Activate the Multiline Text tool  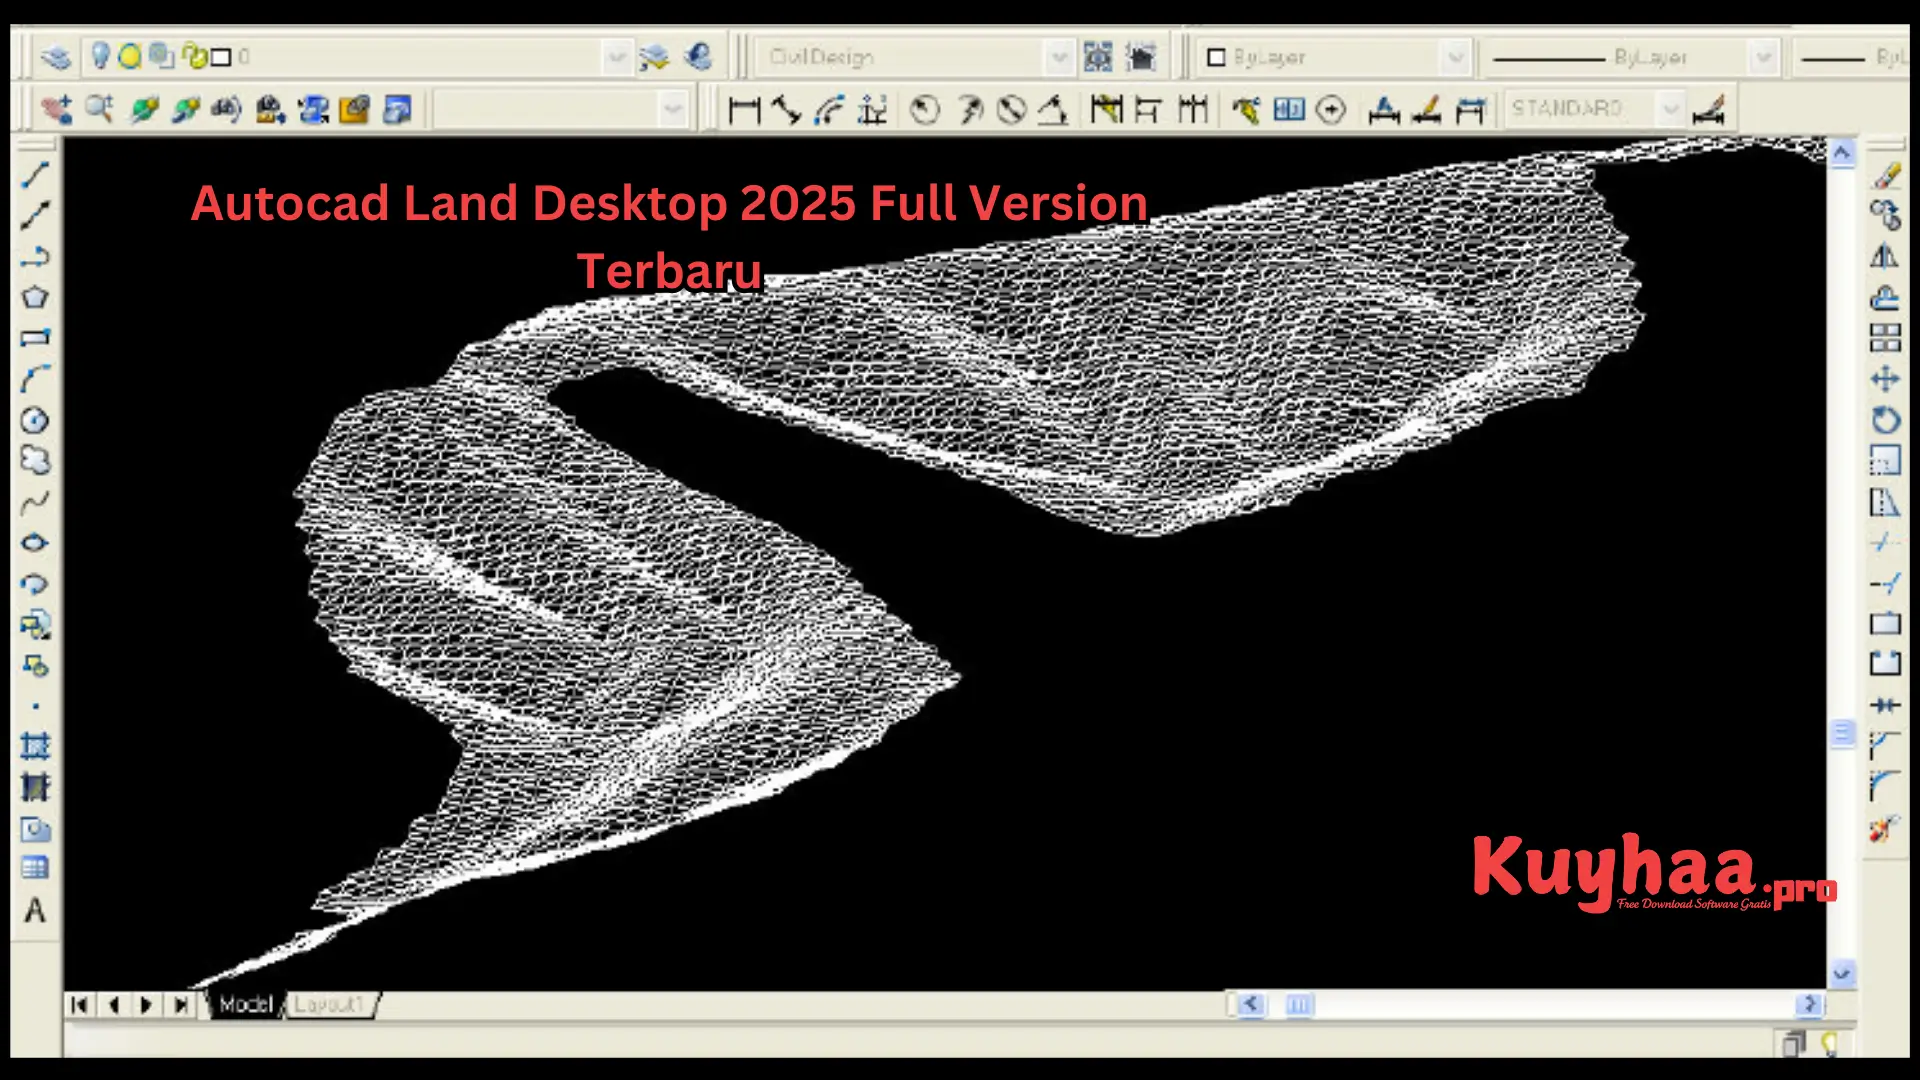pyautogui.click(x=37, y=912)
